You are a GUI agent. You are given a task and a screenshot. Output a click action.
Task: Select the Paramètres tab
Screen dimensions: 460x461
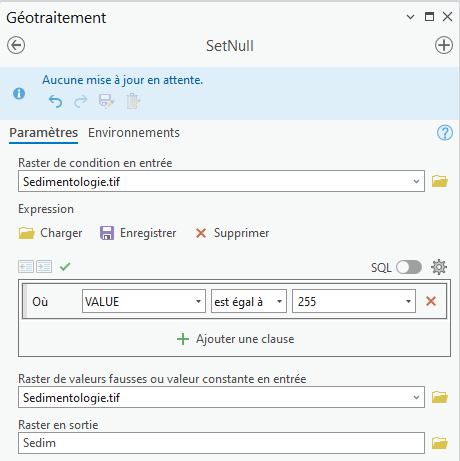(x=44, y=133)
